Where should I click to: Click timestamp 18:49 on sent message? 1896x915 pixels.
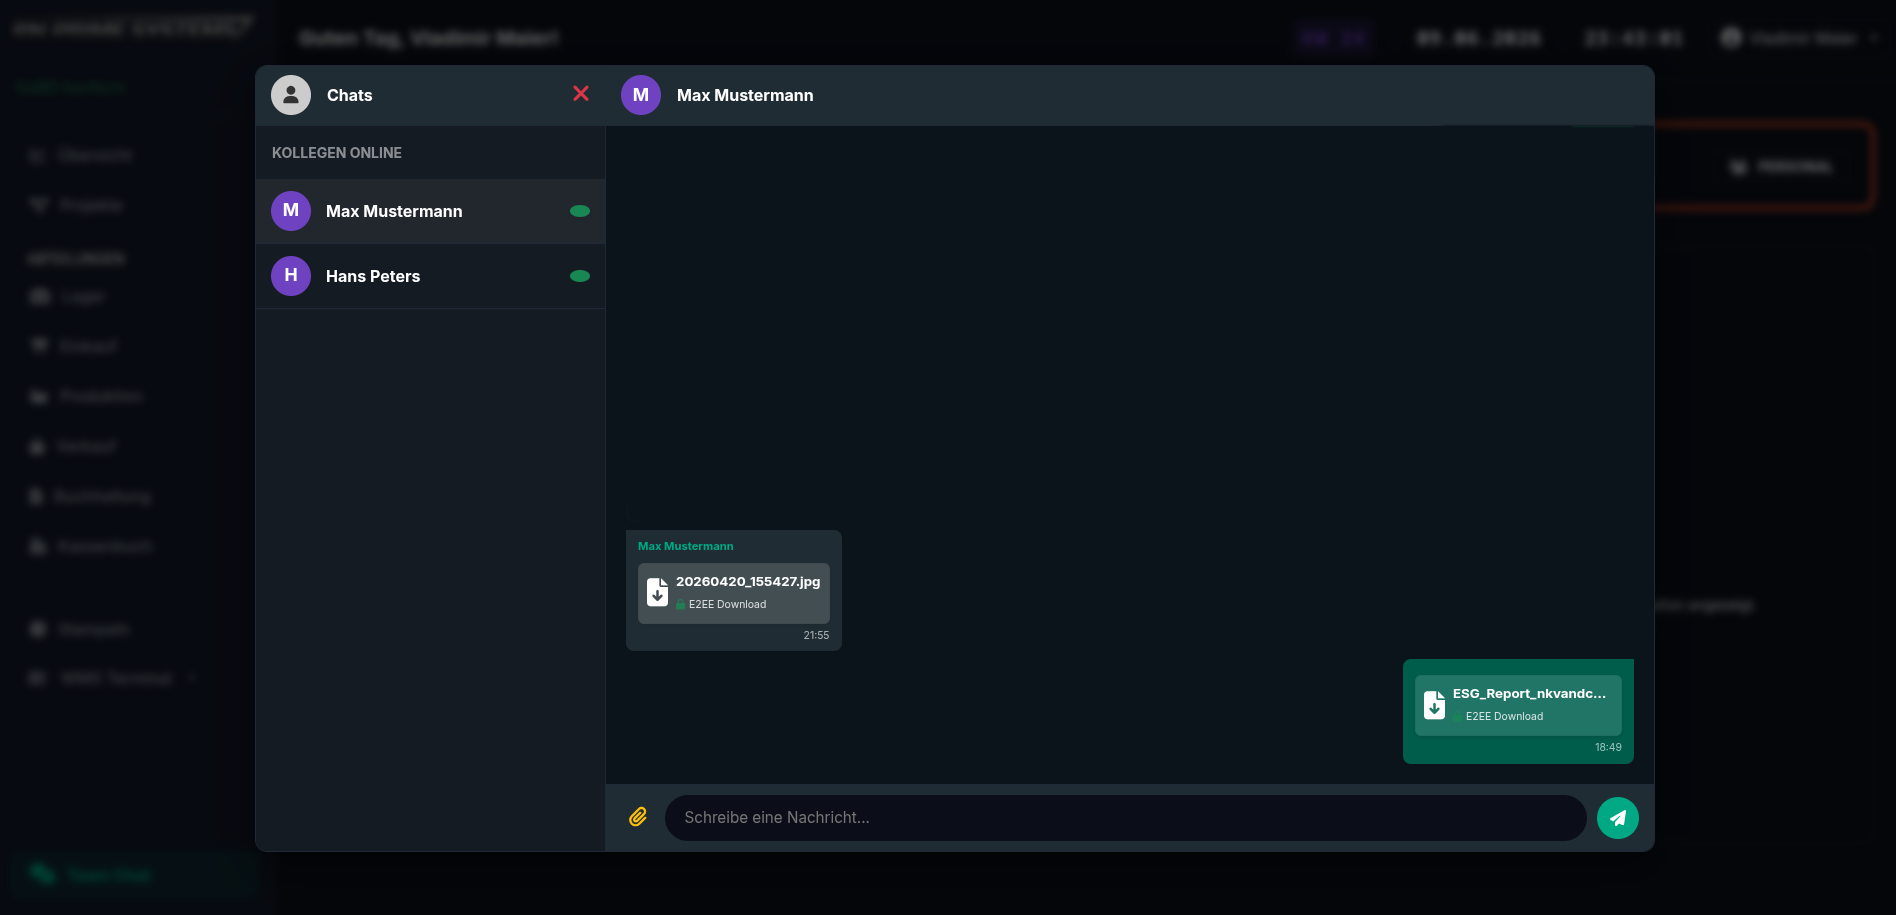tap(1608, 747)
